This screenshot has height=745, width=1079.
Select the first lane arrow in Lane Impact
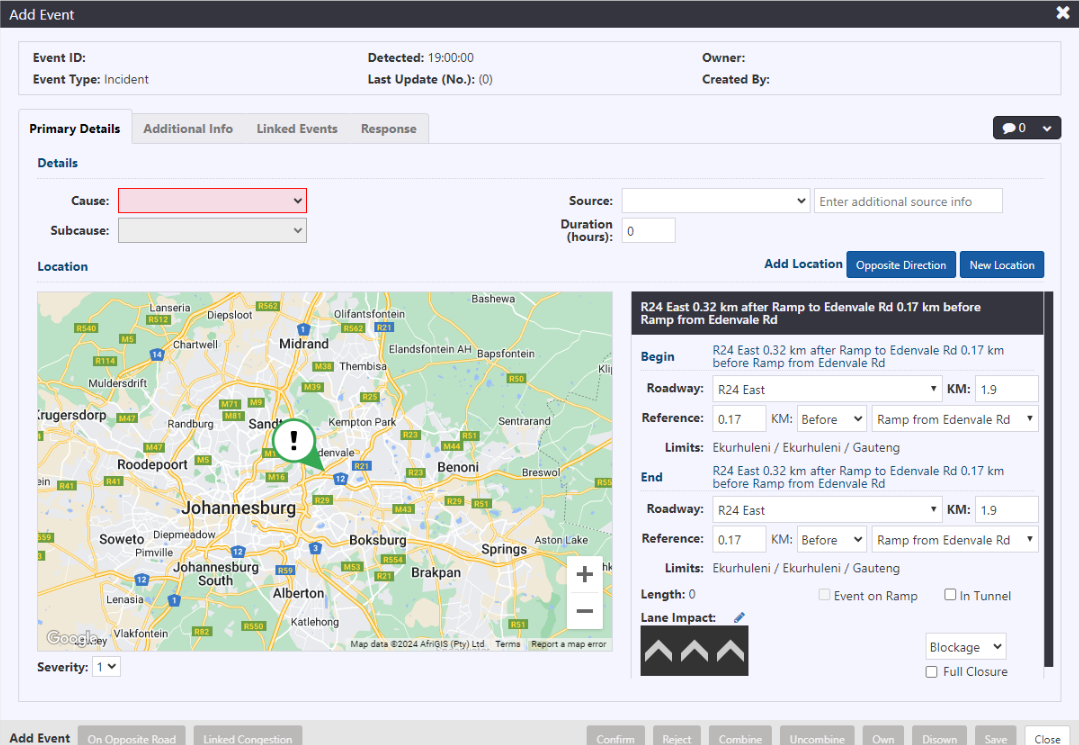[657, 652]
